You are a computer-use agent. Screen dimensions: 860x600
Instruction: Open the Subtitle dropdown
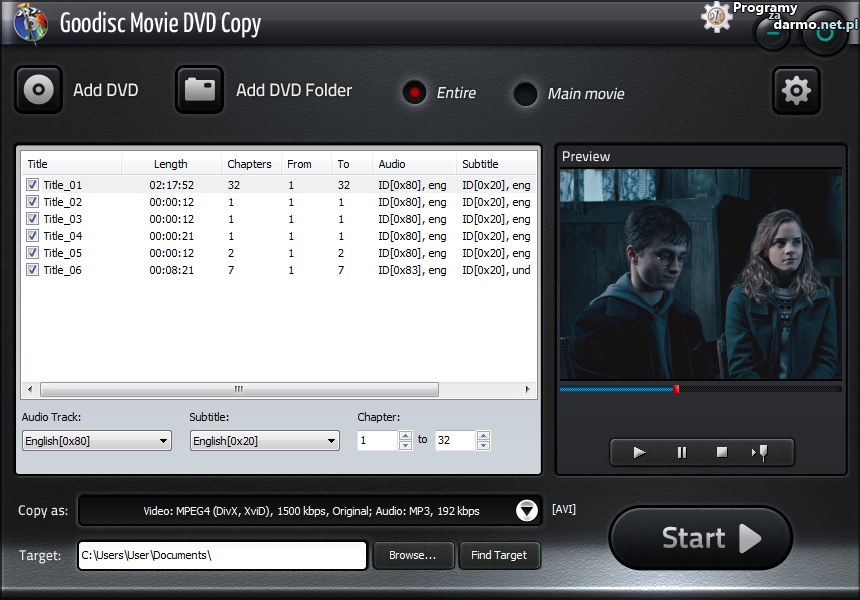[x=264, y=440]
